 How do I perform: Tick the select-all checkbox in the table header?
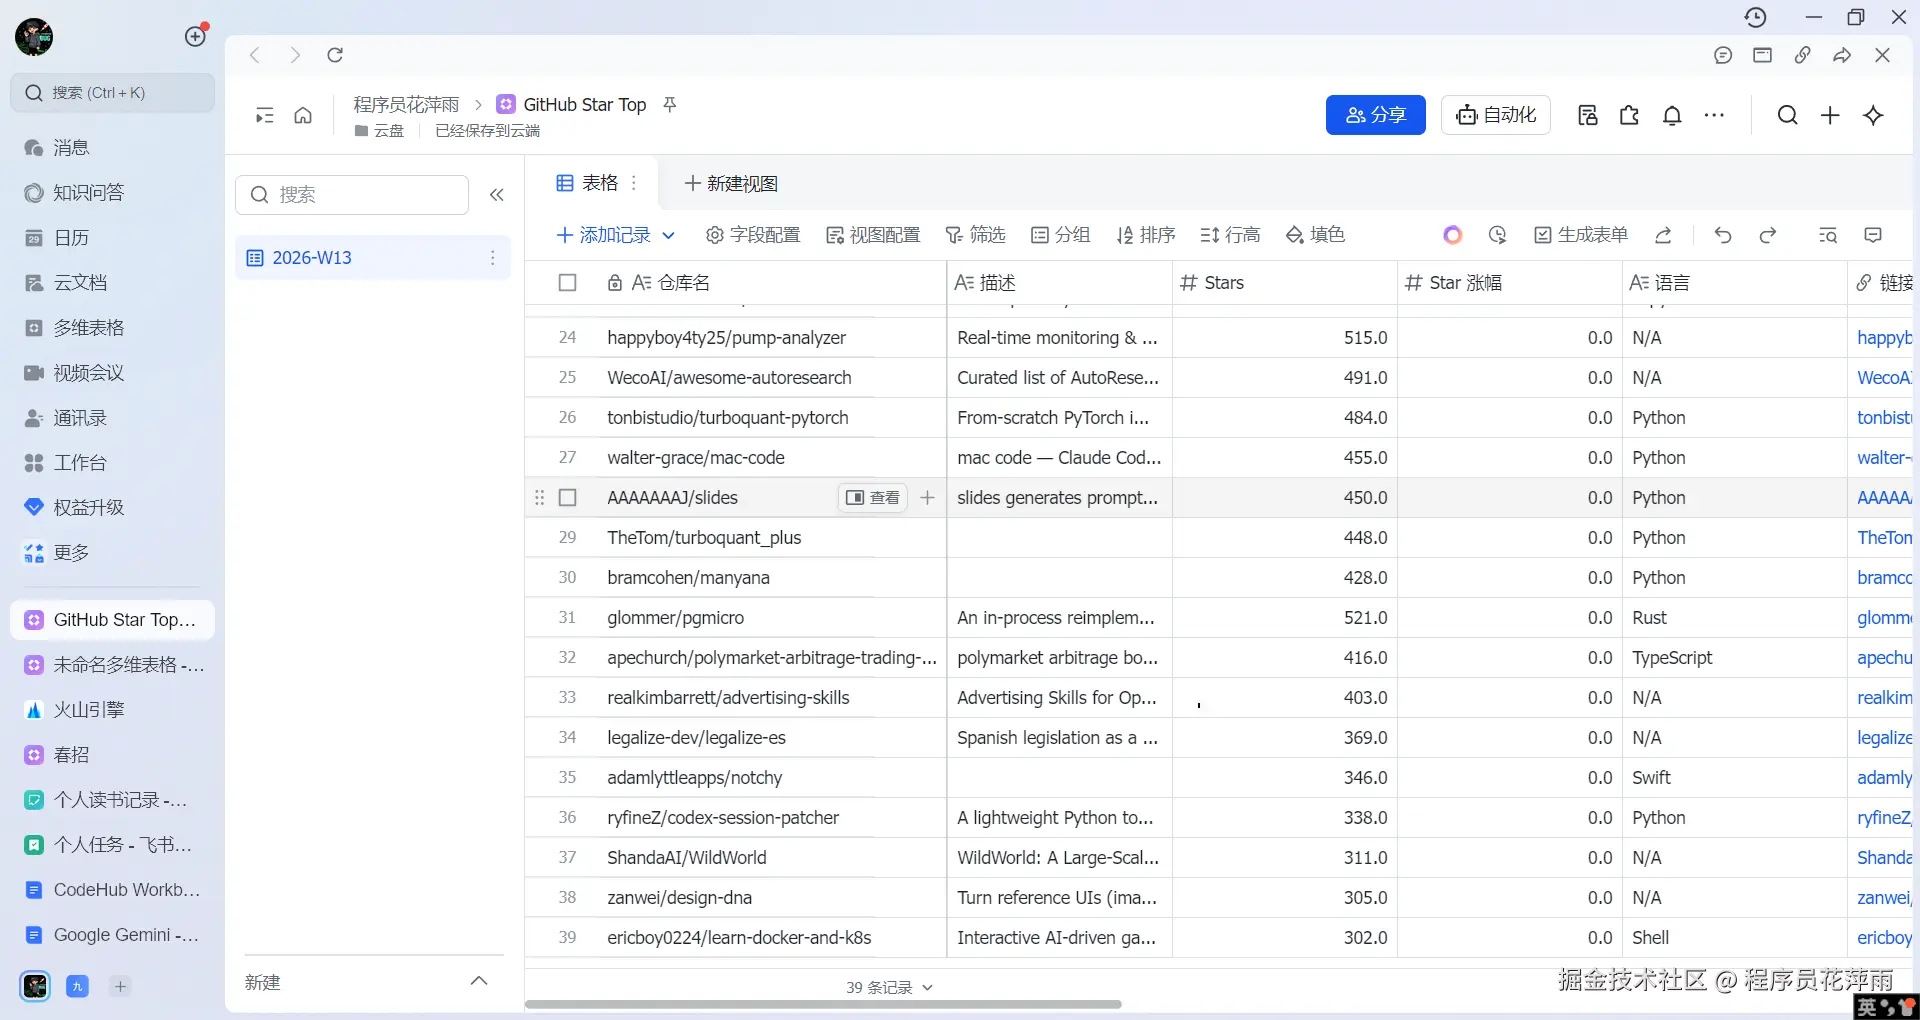(567, 283)
